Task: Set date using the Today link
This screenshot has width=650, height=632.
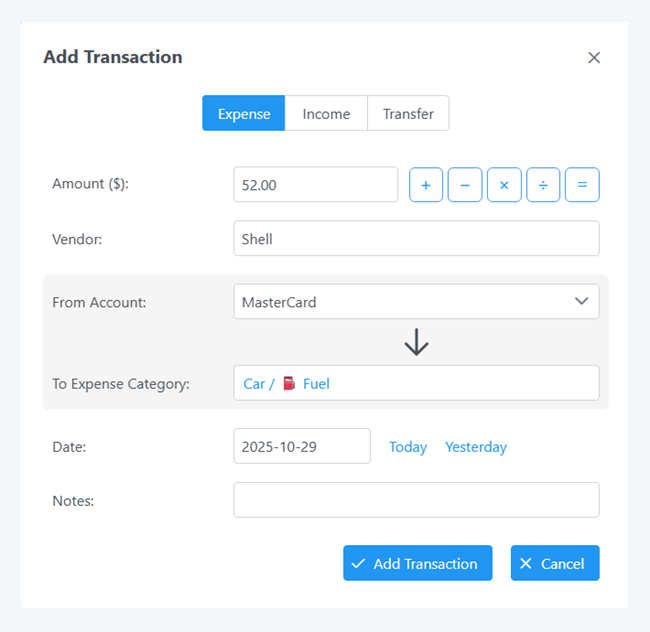Action: point(408,447)
